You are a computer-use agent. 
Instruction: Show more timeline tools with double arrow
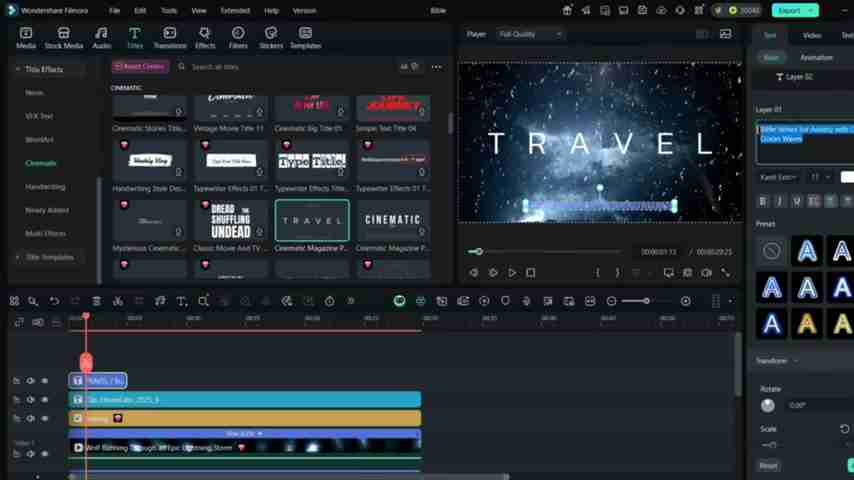(x=351, y=301)
